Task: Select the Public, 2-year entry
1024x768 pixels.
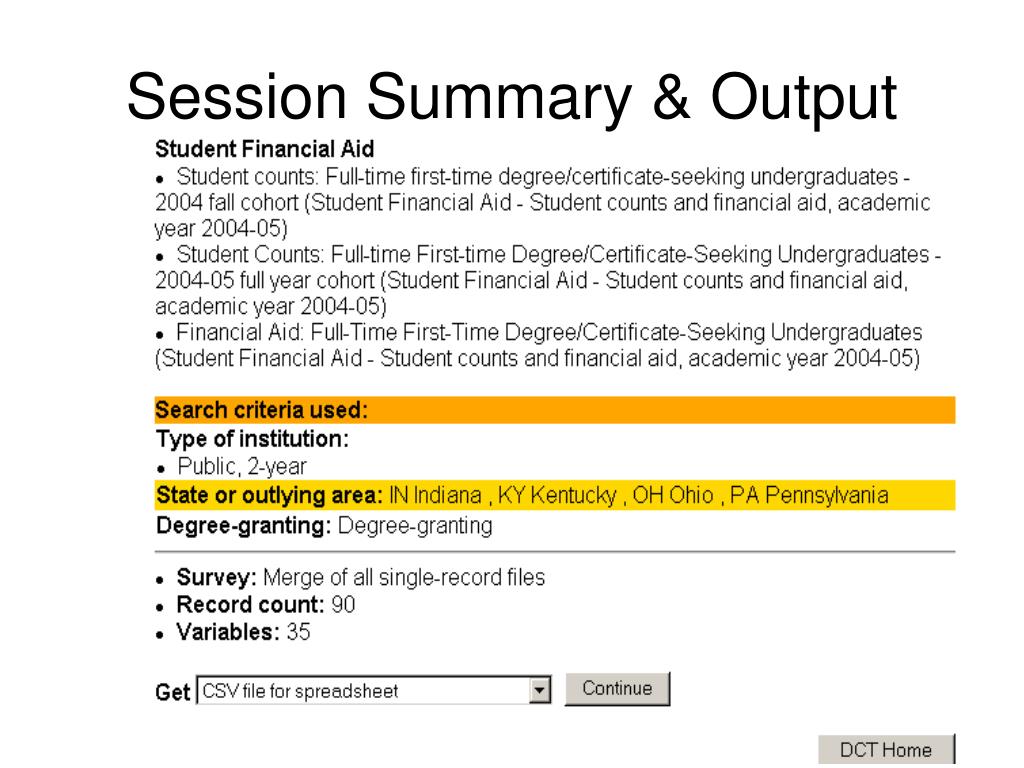Action: click(x=242, y=466)
